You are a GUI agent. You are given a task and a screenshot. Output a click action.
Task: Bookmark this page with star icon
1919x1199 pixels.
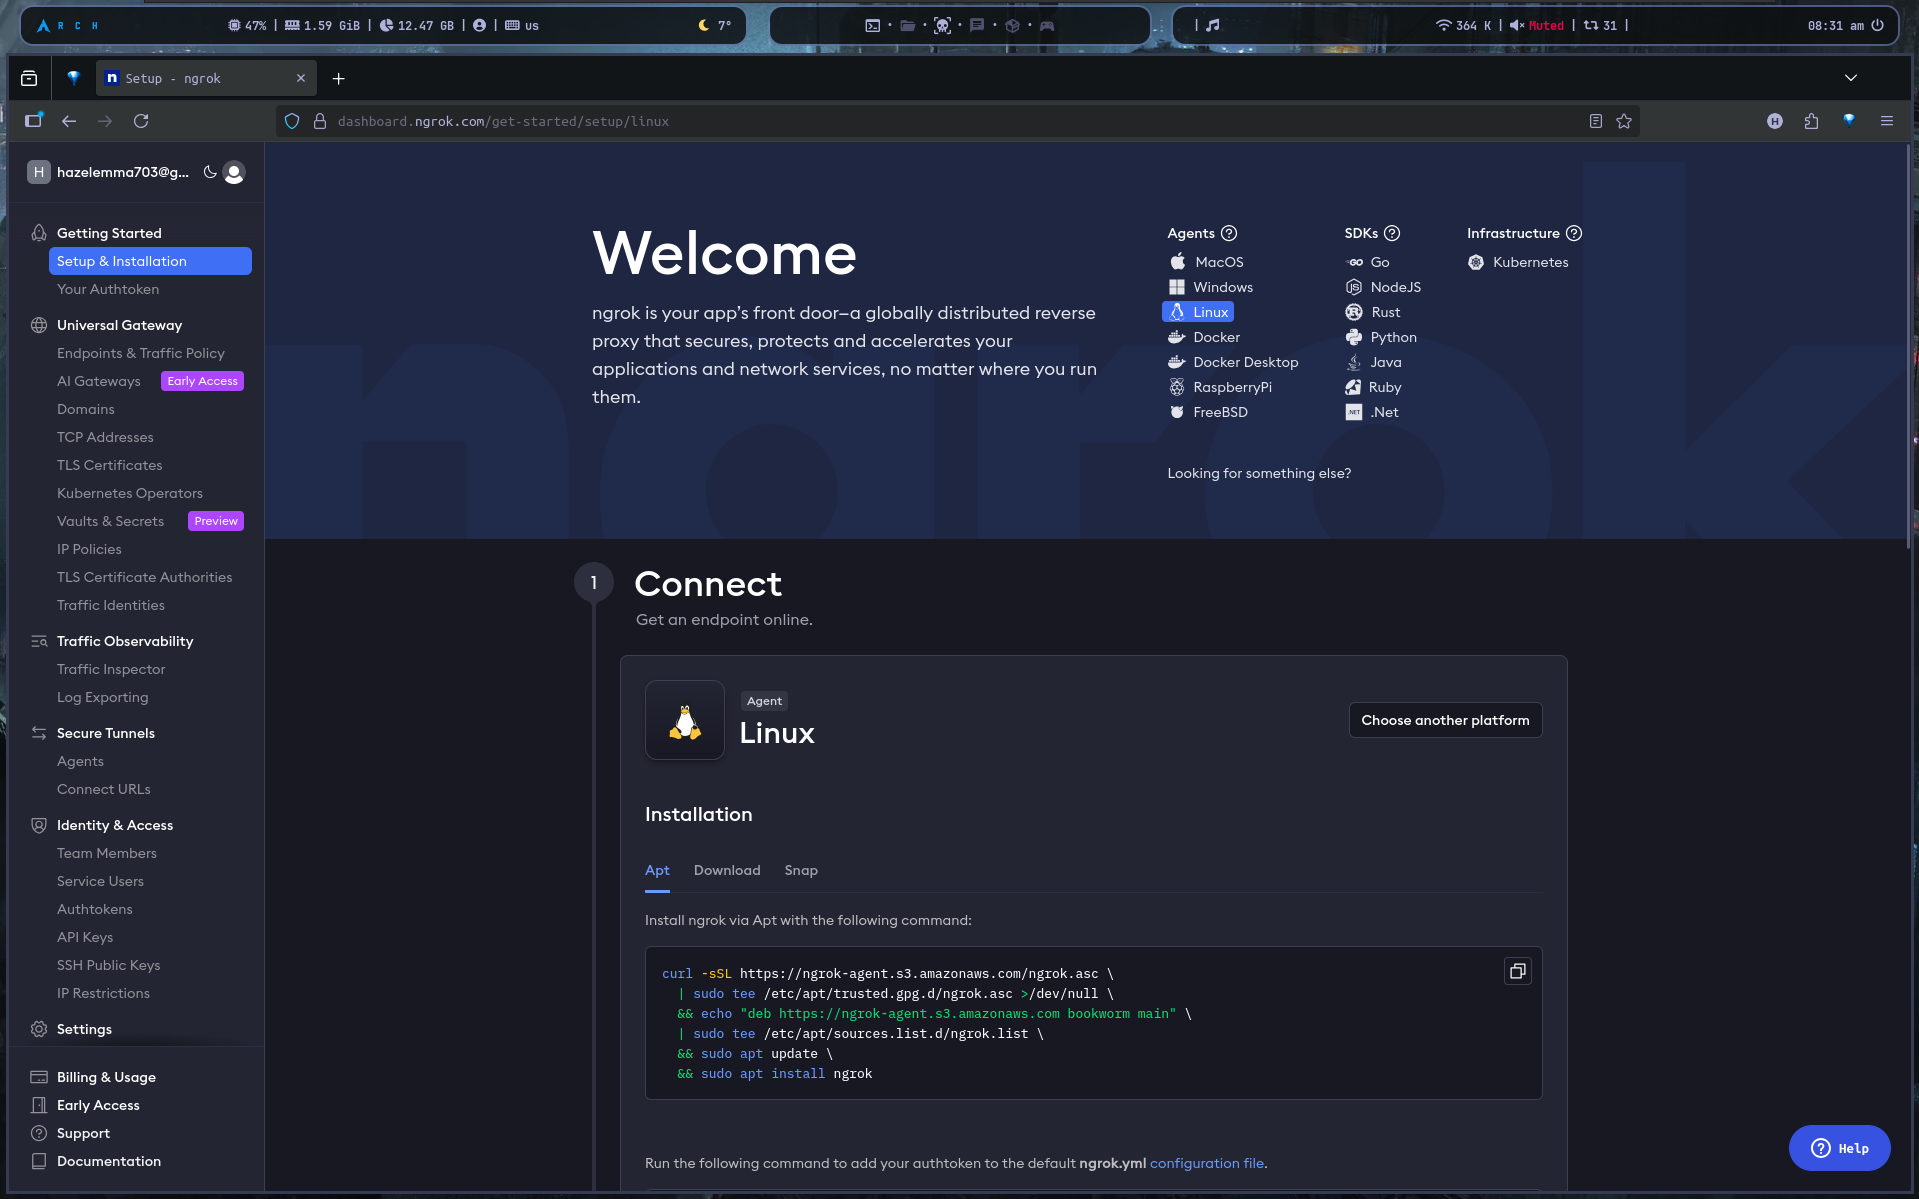click(1624, 121)
